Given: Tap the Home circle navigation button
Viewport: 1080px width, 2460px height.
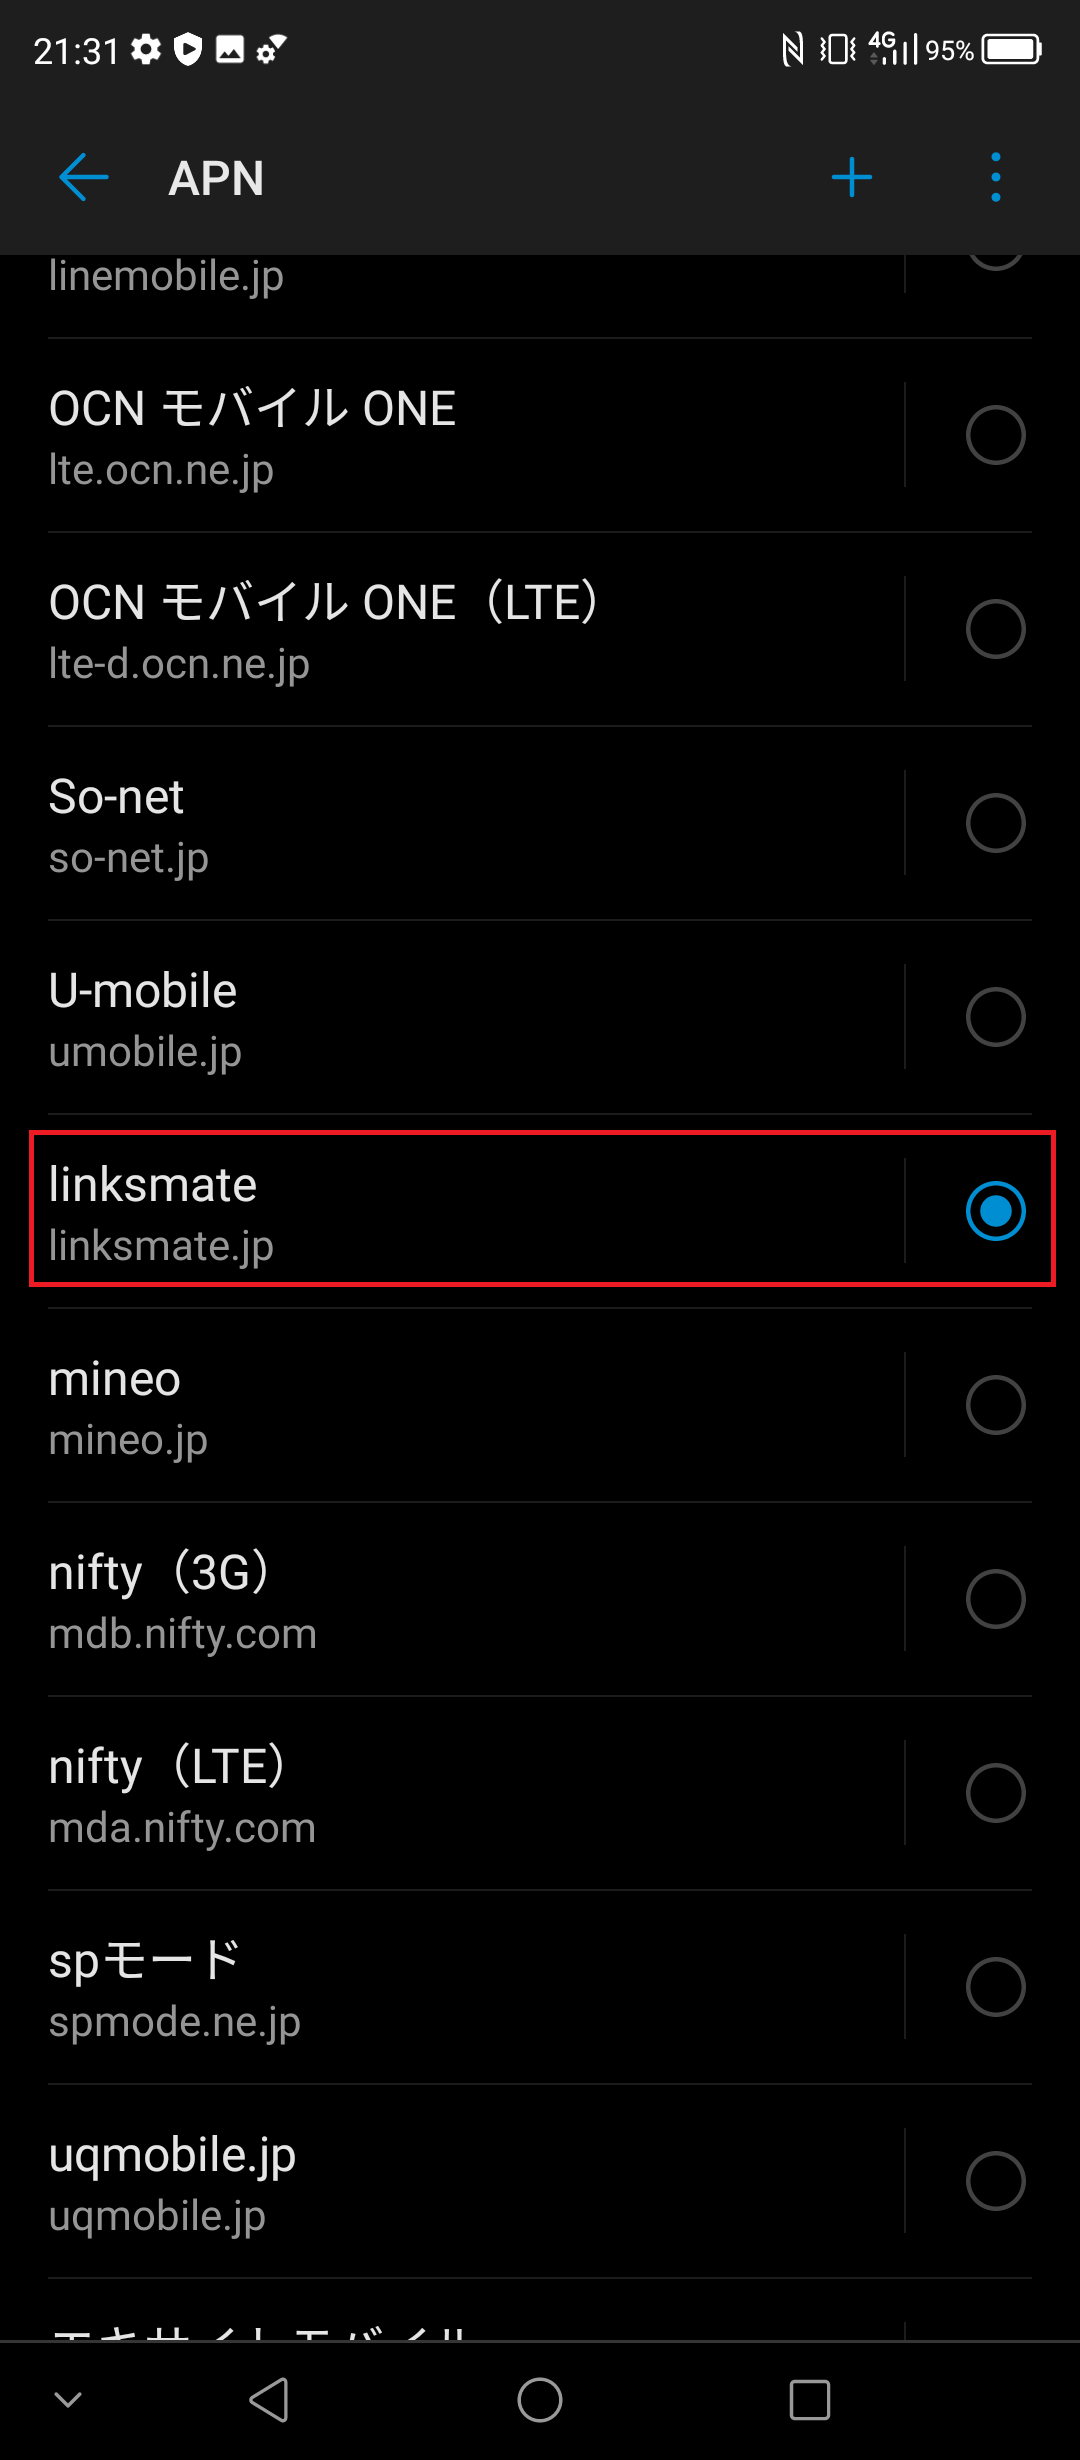Looking at the screenshot, I should click(x=540, y=2399).
